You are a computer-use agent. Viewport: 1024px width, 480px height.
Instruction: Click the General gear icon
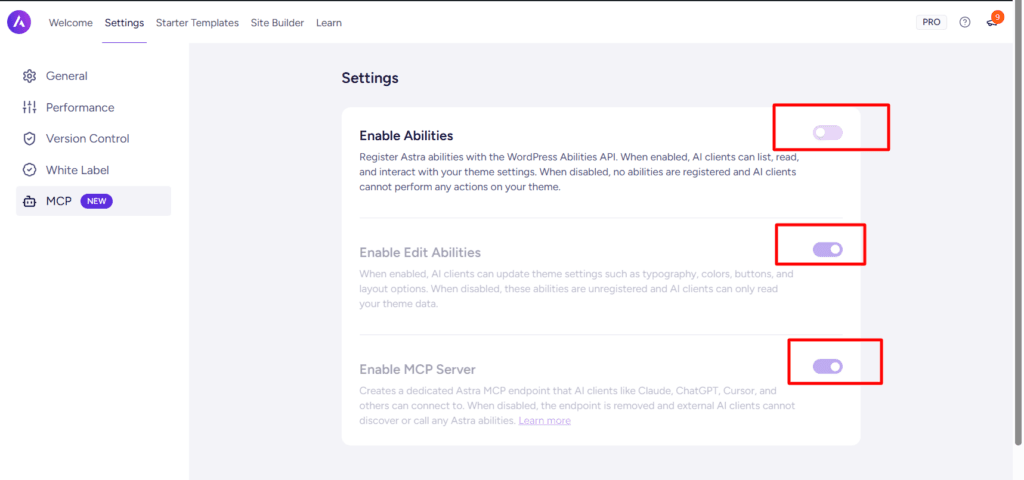pos(29,76)
